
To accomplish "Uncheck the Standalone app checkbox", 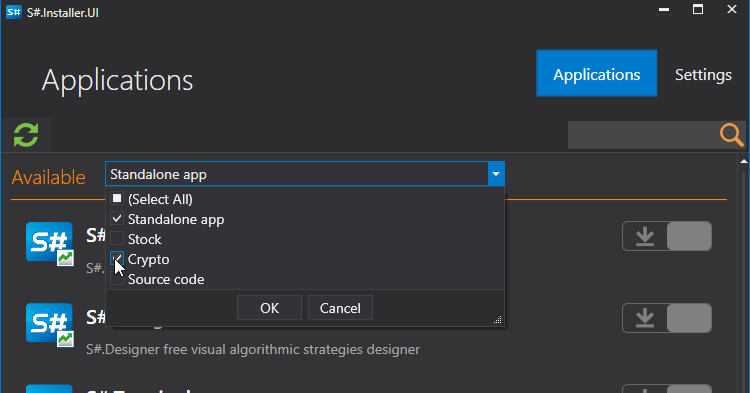I will pos(117,218).
